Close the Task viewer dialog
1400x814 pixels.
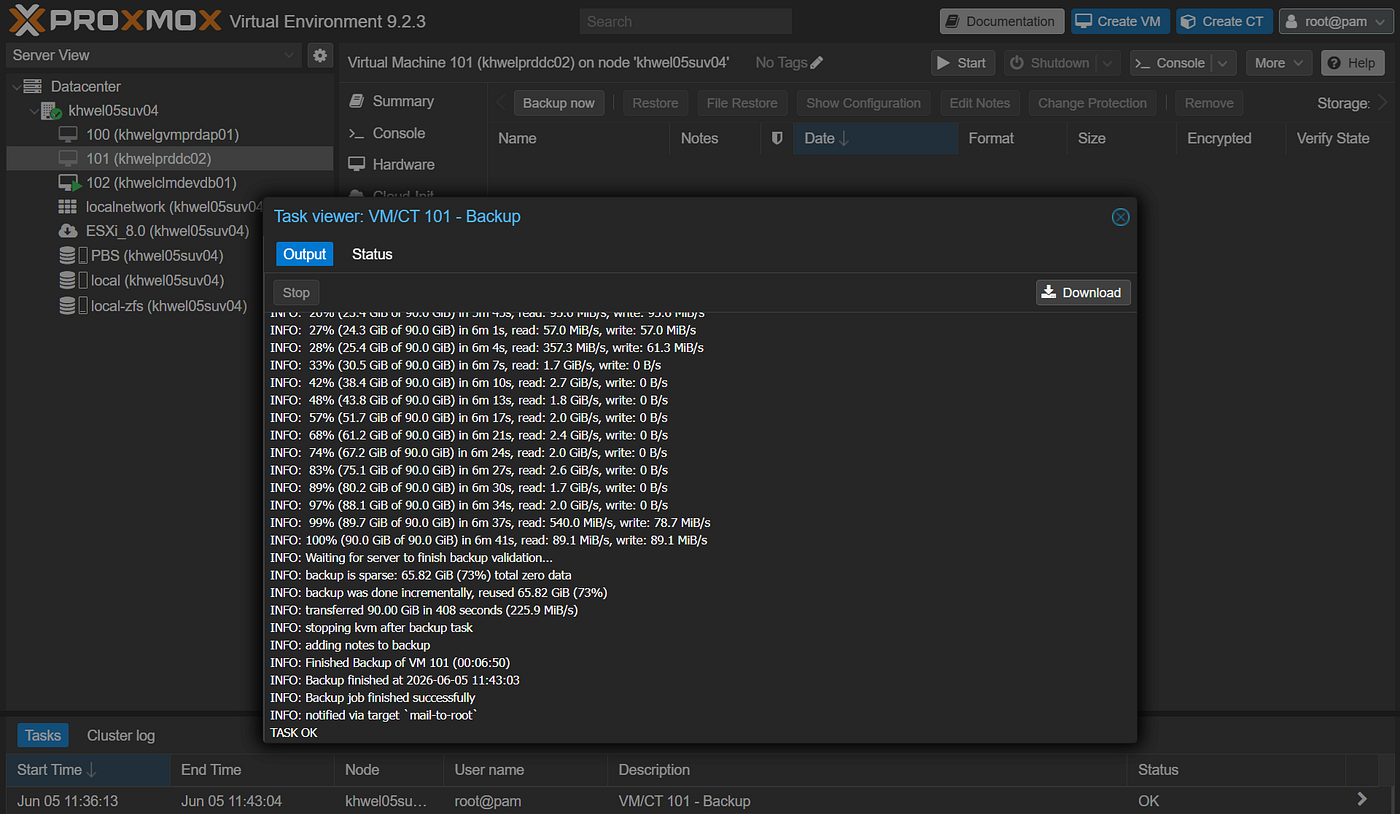click(x=1120, y=217)
